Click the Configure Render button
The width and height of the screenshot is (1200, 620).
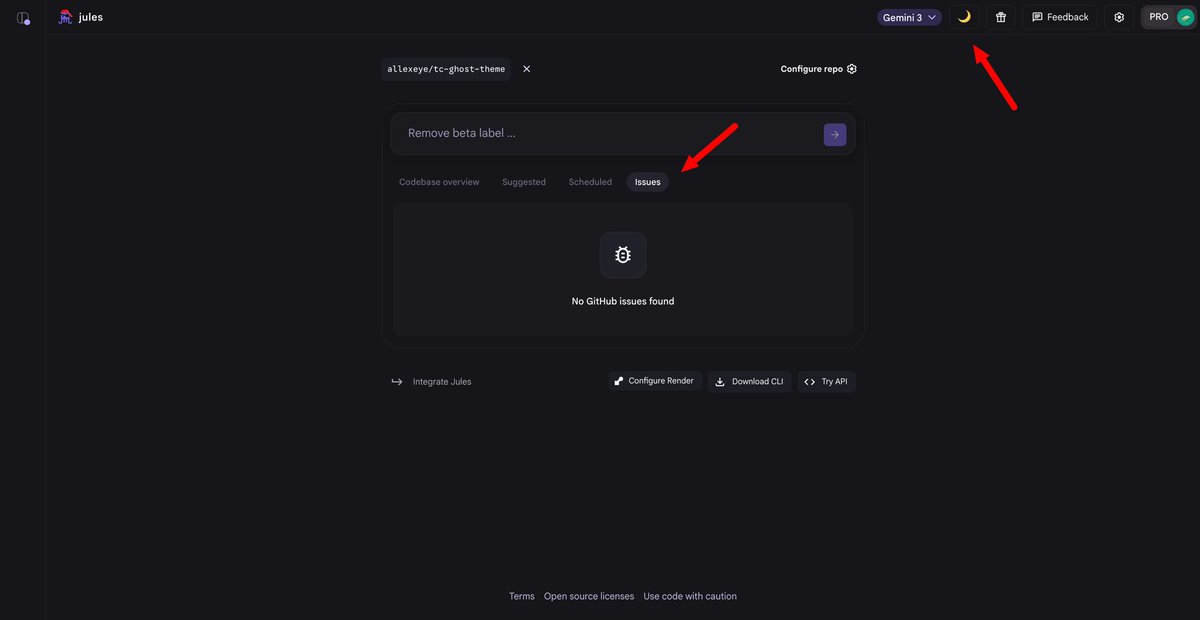click(x=655, y=381)
